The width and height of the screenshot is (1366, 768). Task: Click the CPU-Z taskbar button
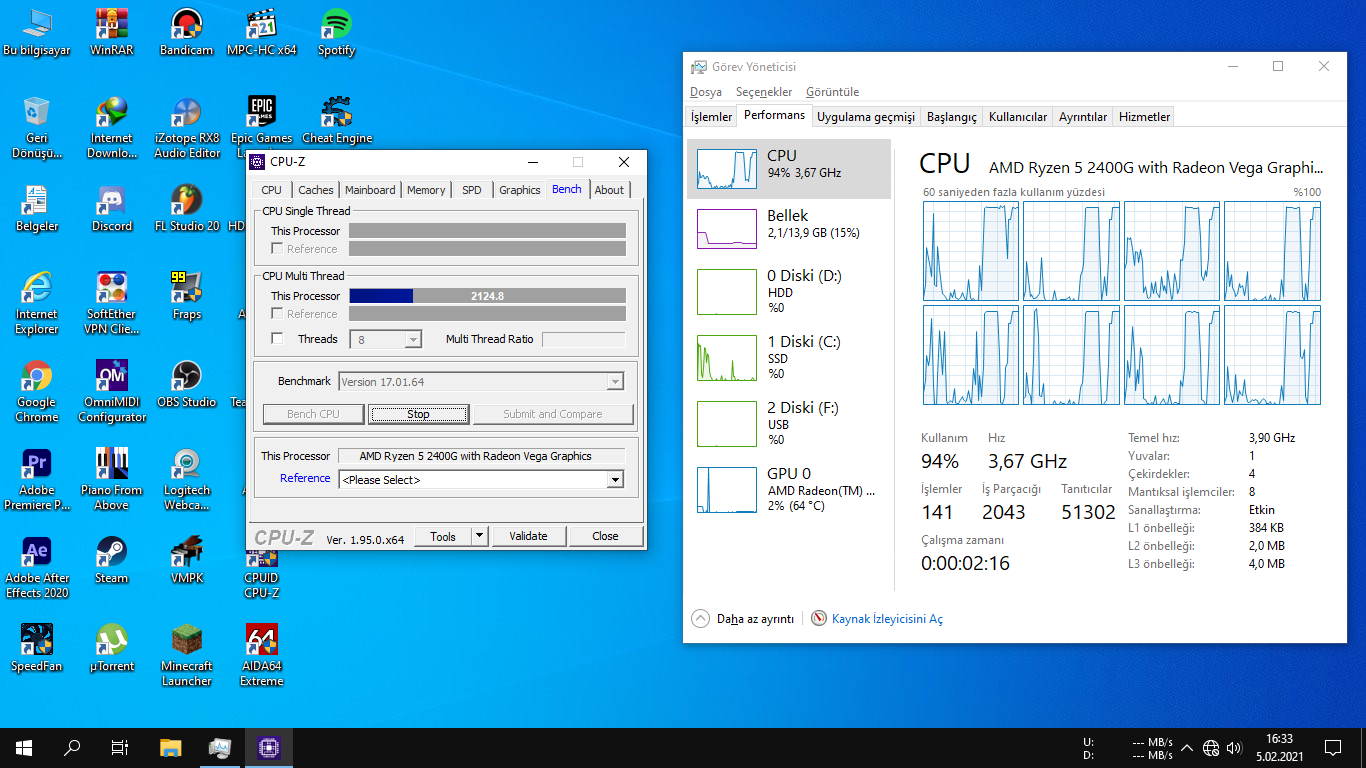(269, 747)
